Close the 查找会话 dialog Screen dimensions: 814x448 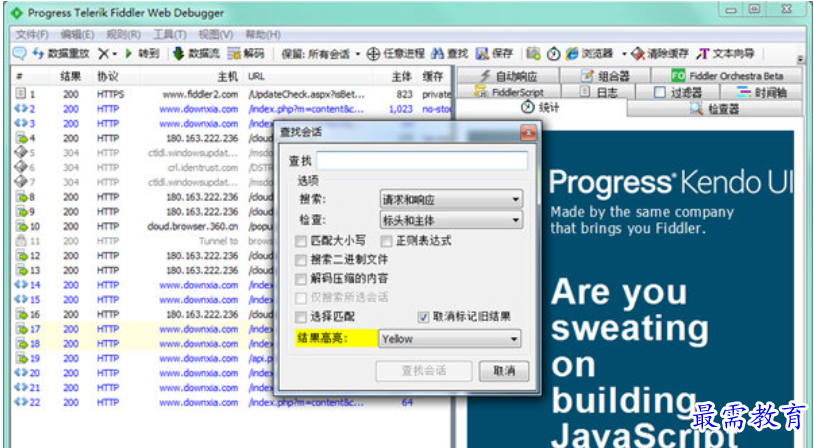click(528, 133)
